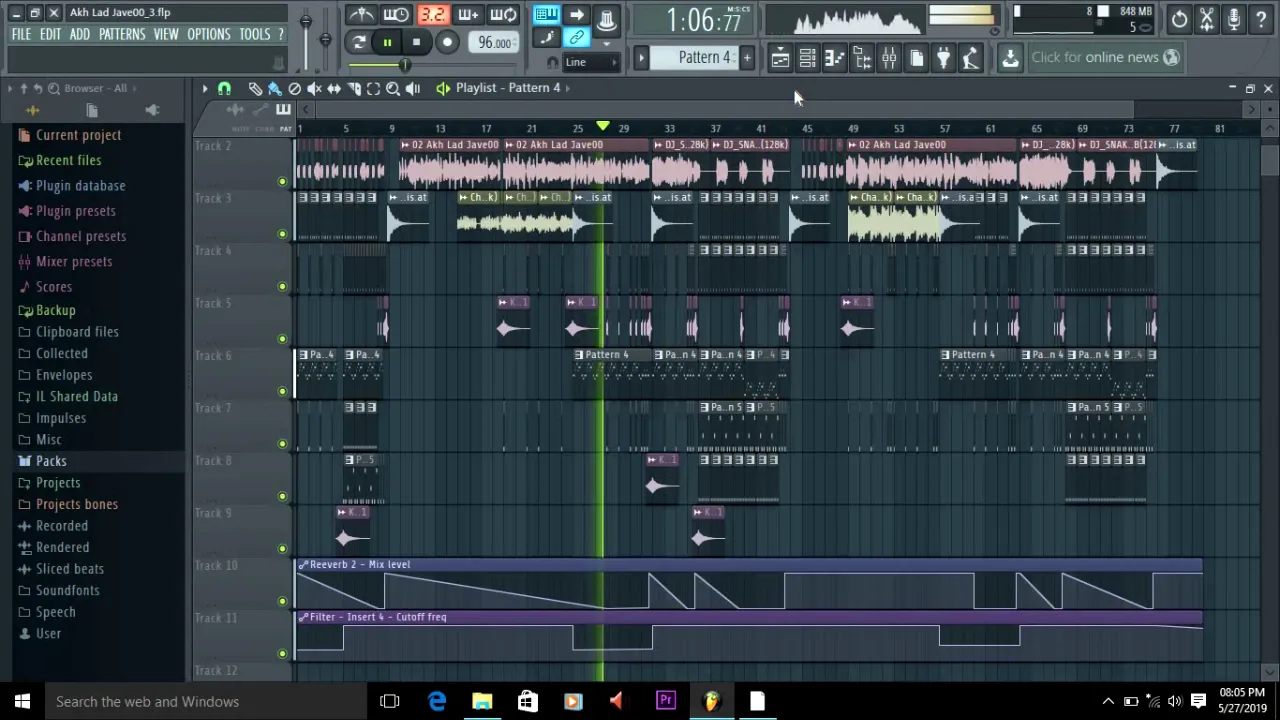Toggle pattern/song mode switch
This screenshot has width=1280, height=720.
click(x=359, y=42)
